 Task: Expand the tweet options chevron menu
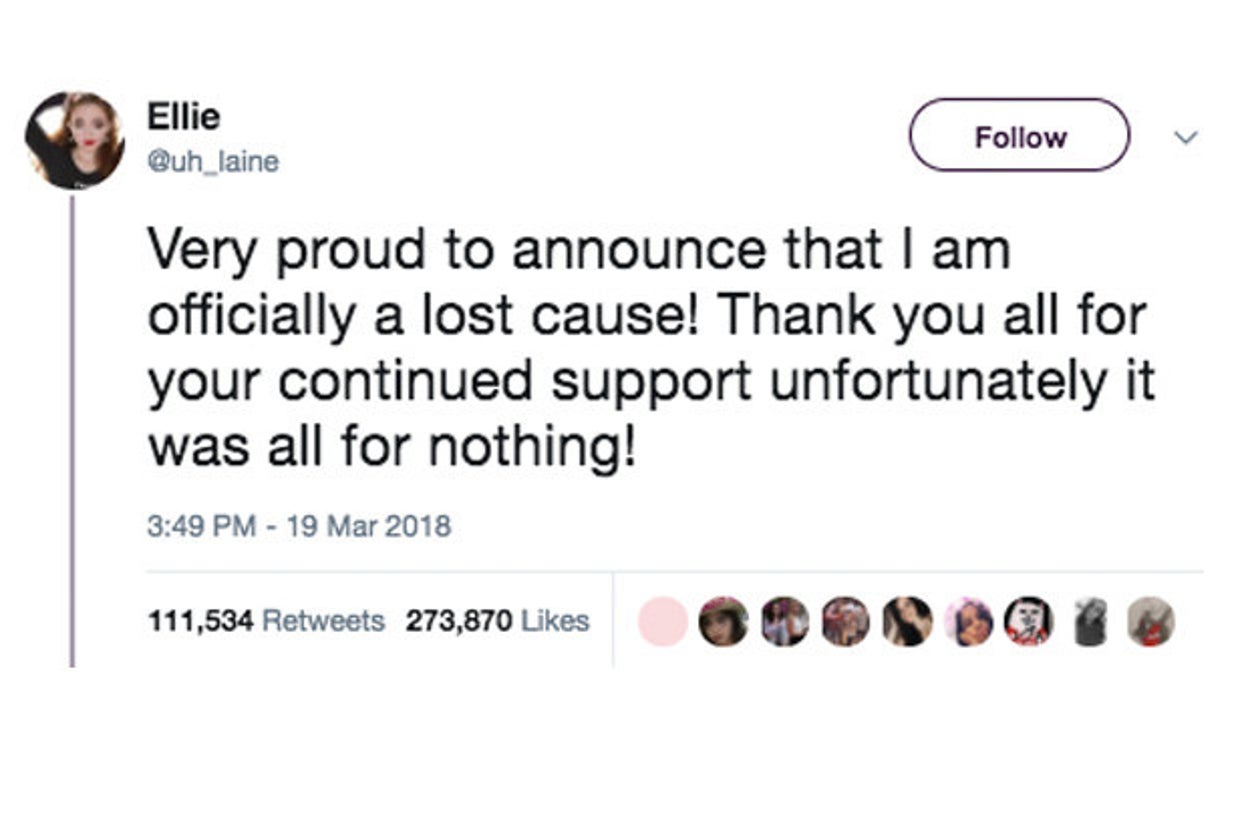(x=1185, y=138)
